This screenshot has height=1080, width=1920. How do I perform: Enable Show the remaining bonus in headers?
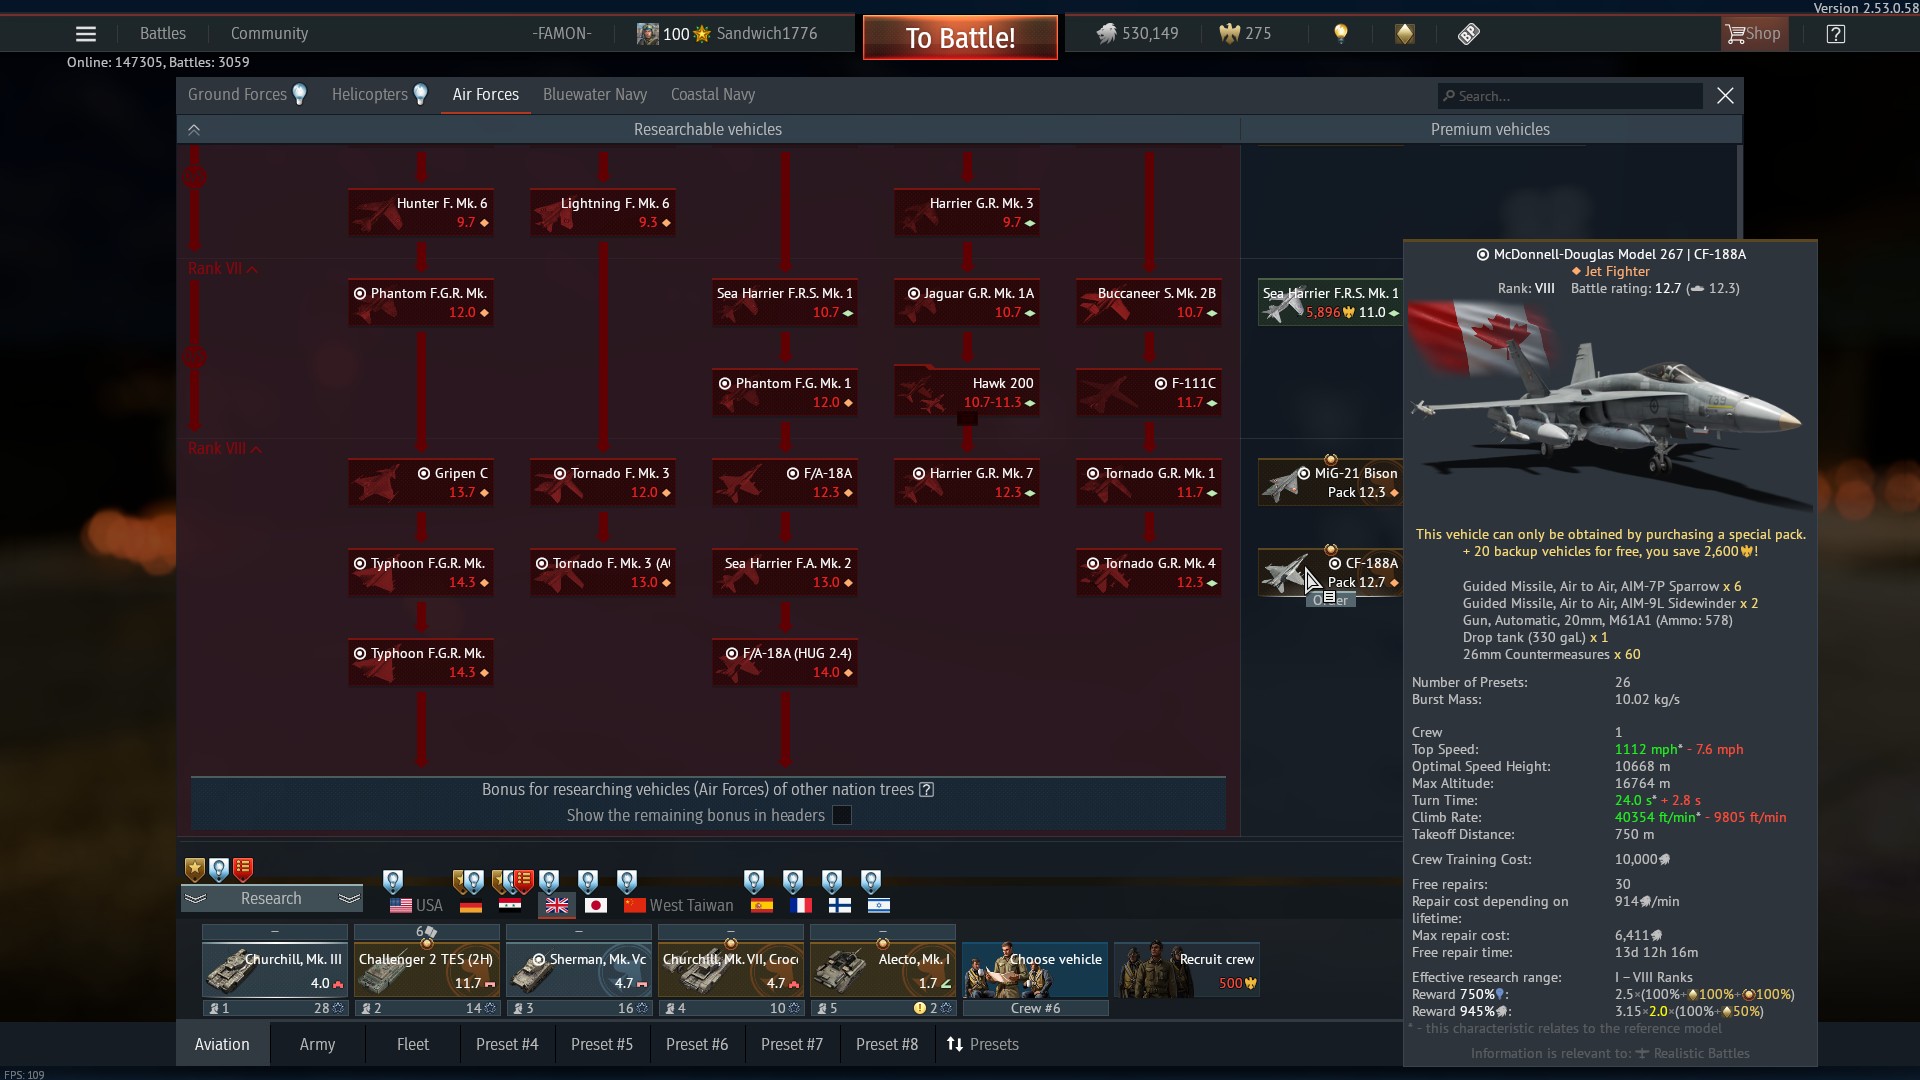tap(842, 815)
